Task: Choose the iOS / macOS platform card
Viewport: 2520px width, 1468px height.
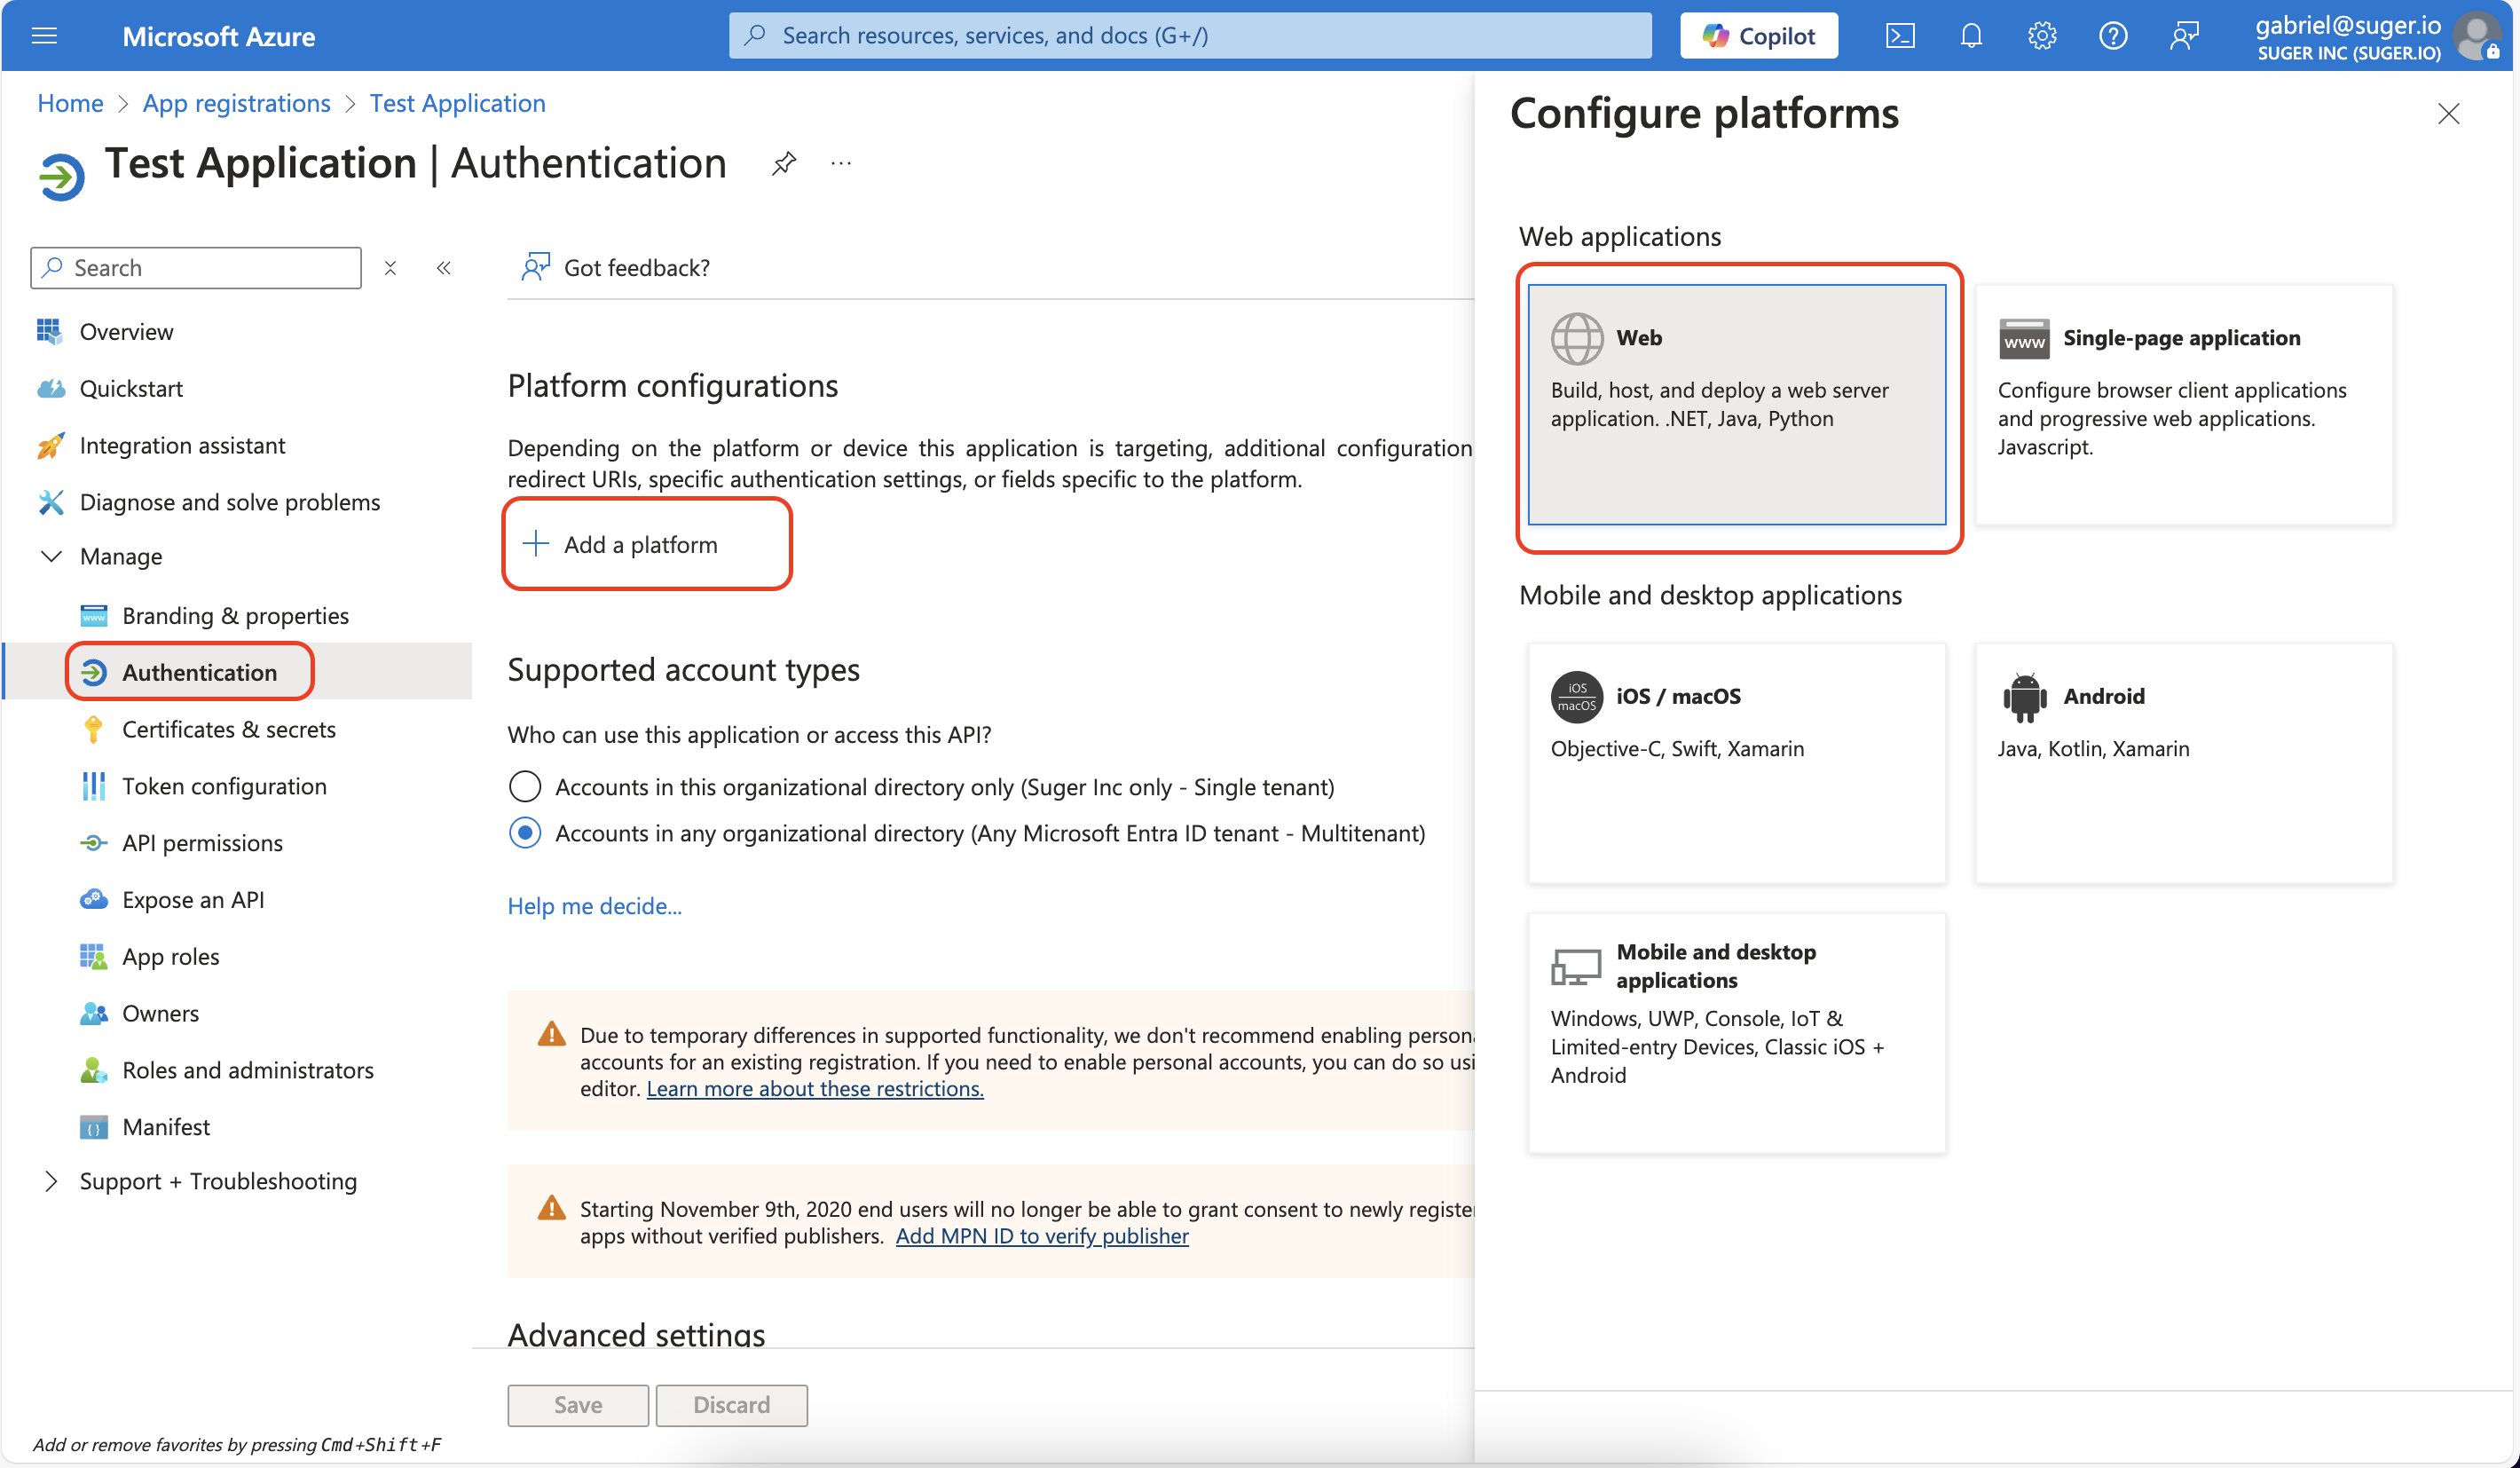Action: [1737, 763]
